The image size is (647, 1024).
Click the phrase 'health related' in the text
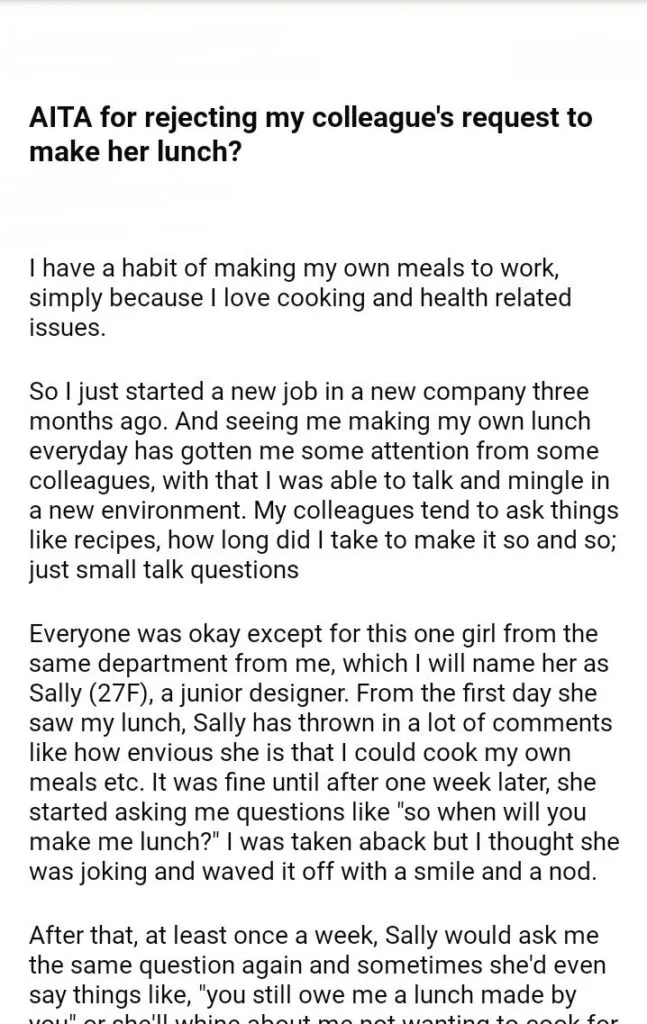pos(496,298)
